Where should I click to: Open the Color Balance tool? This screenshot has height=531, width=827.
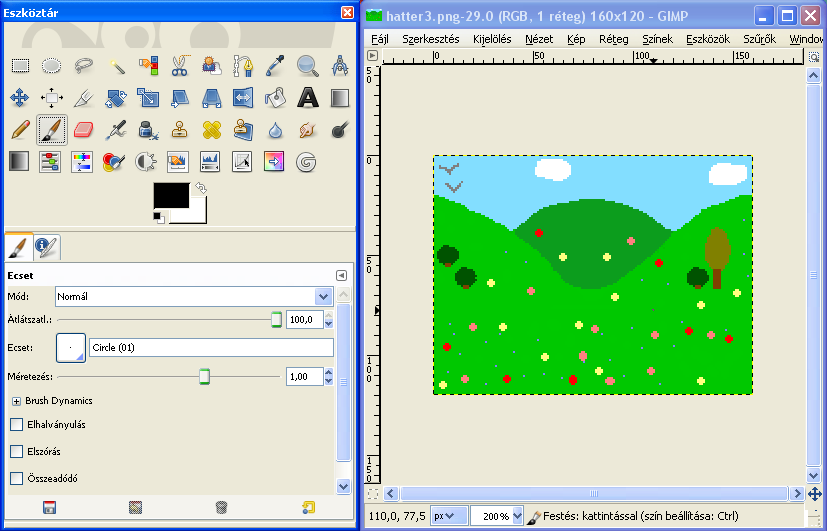coord(50,162)
